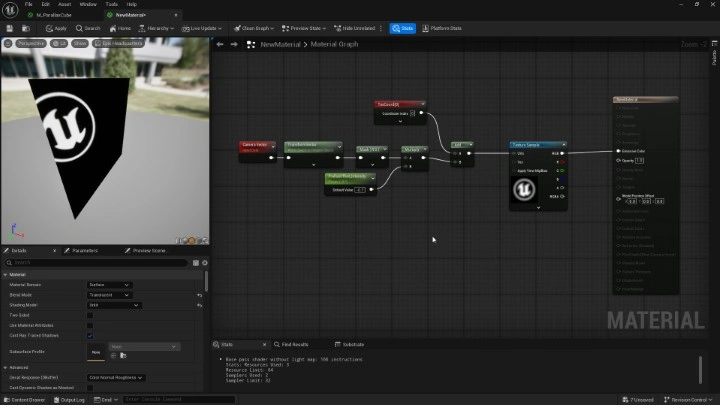Toggle the Two Sided checkbox
This screenshot has width=720, height=405.
click(90, 315)
